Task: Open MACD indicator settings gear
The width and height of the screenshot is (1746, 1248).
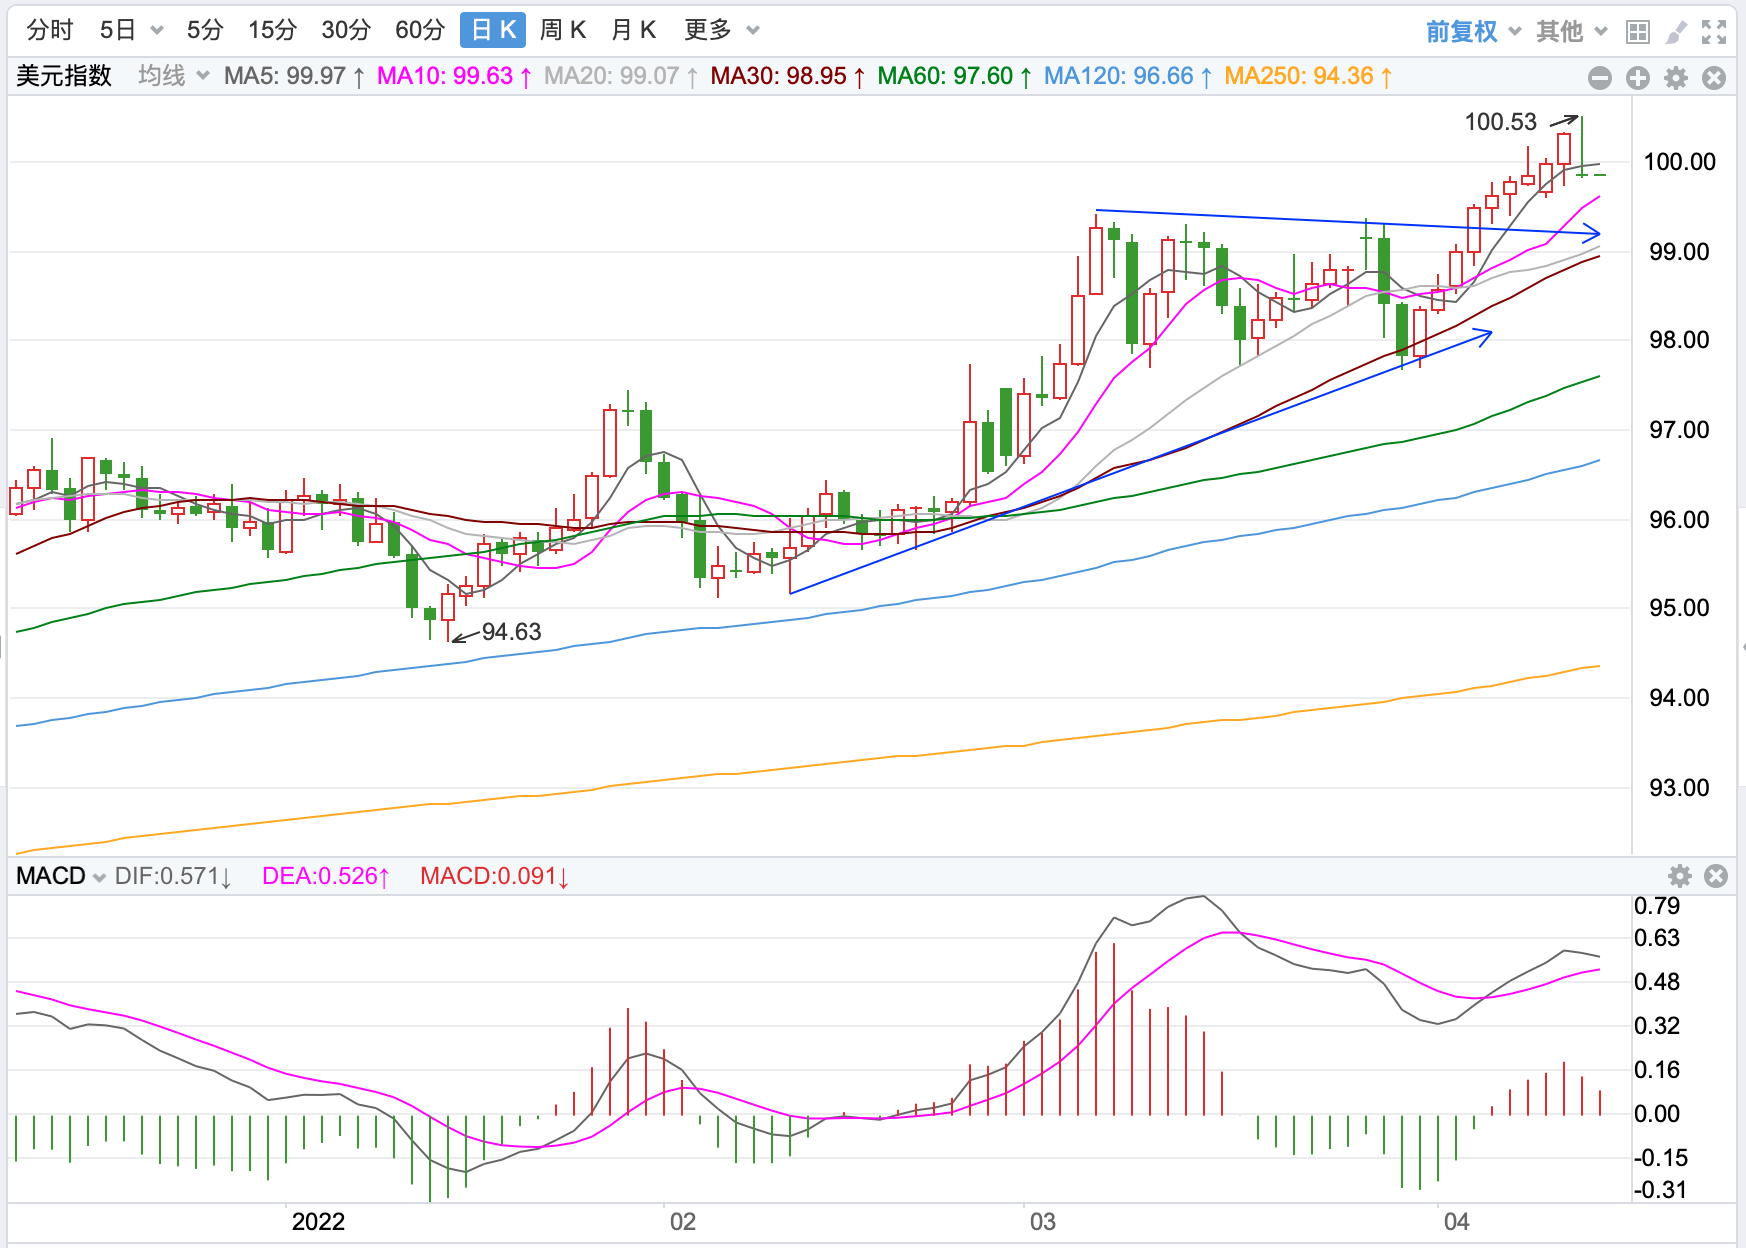Action: point(1680,876)
